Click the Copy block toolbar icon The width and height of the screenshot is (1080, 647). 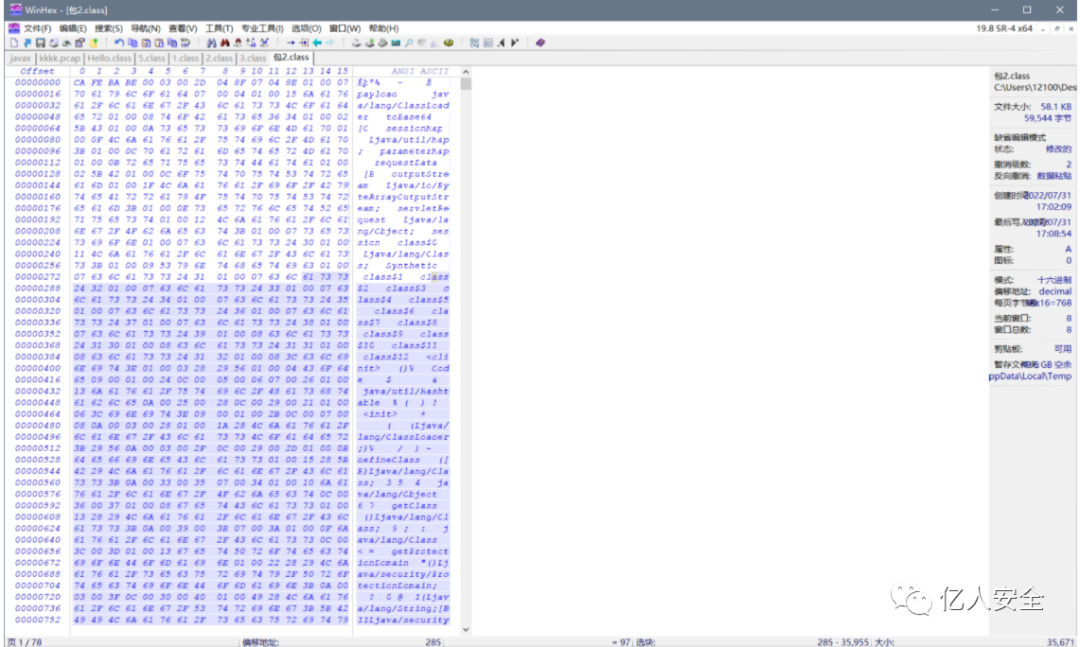coord(132,43)
